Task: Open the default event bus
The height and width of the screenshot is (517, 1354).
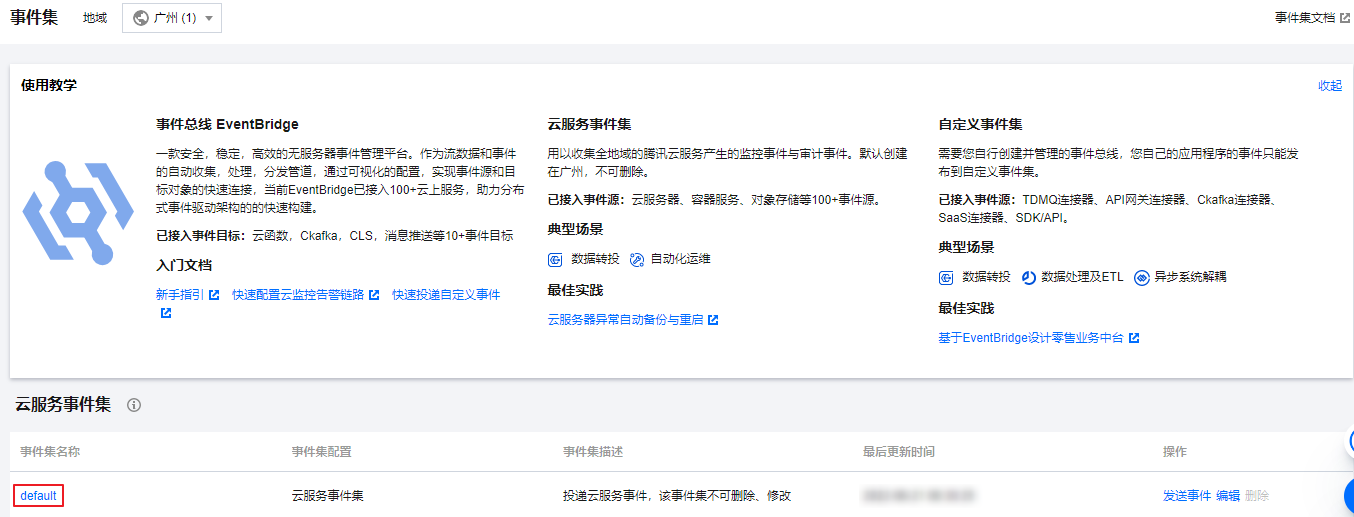Action: click(x=39, y=496)
